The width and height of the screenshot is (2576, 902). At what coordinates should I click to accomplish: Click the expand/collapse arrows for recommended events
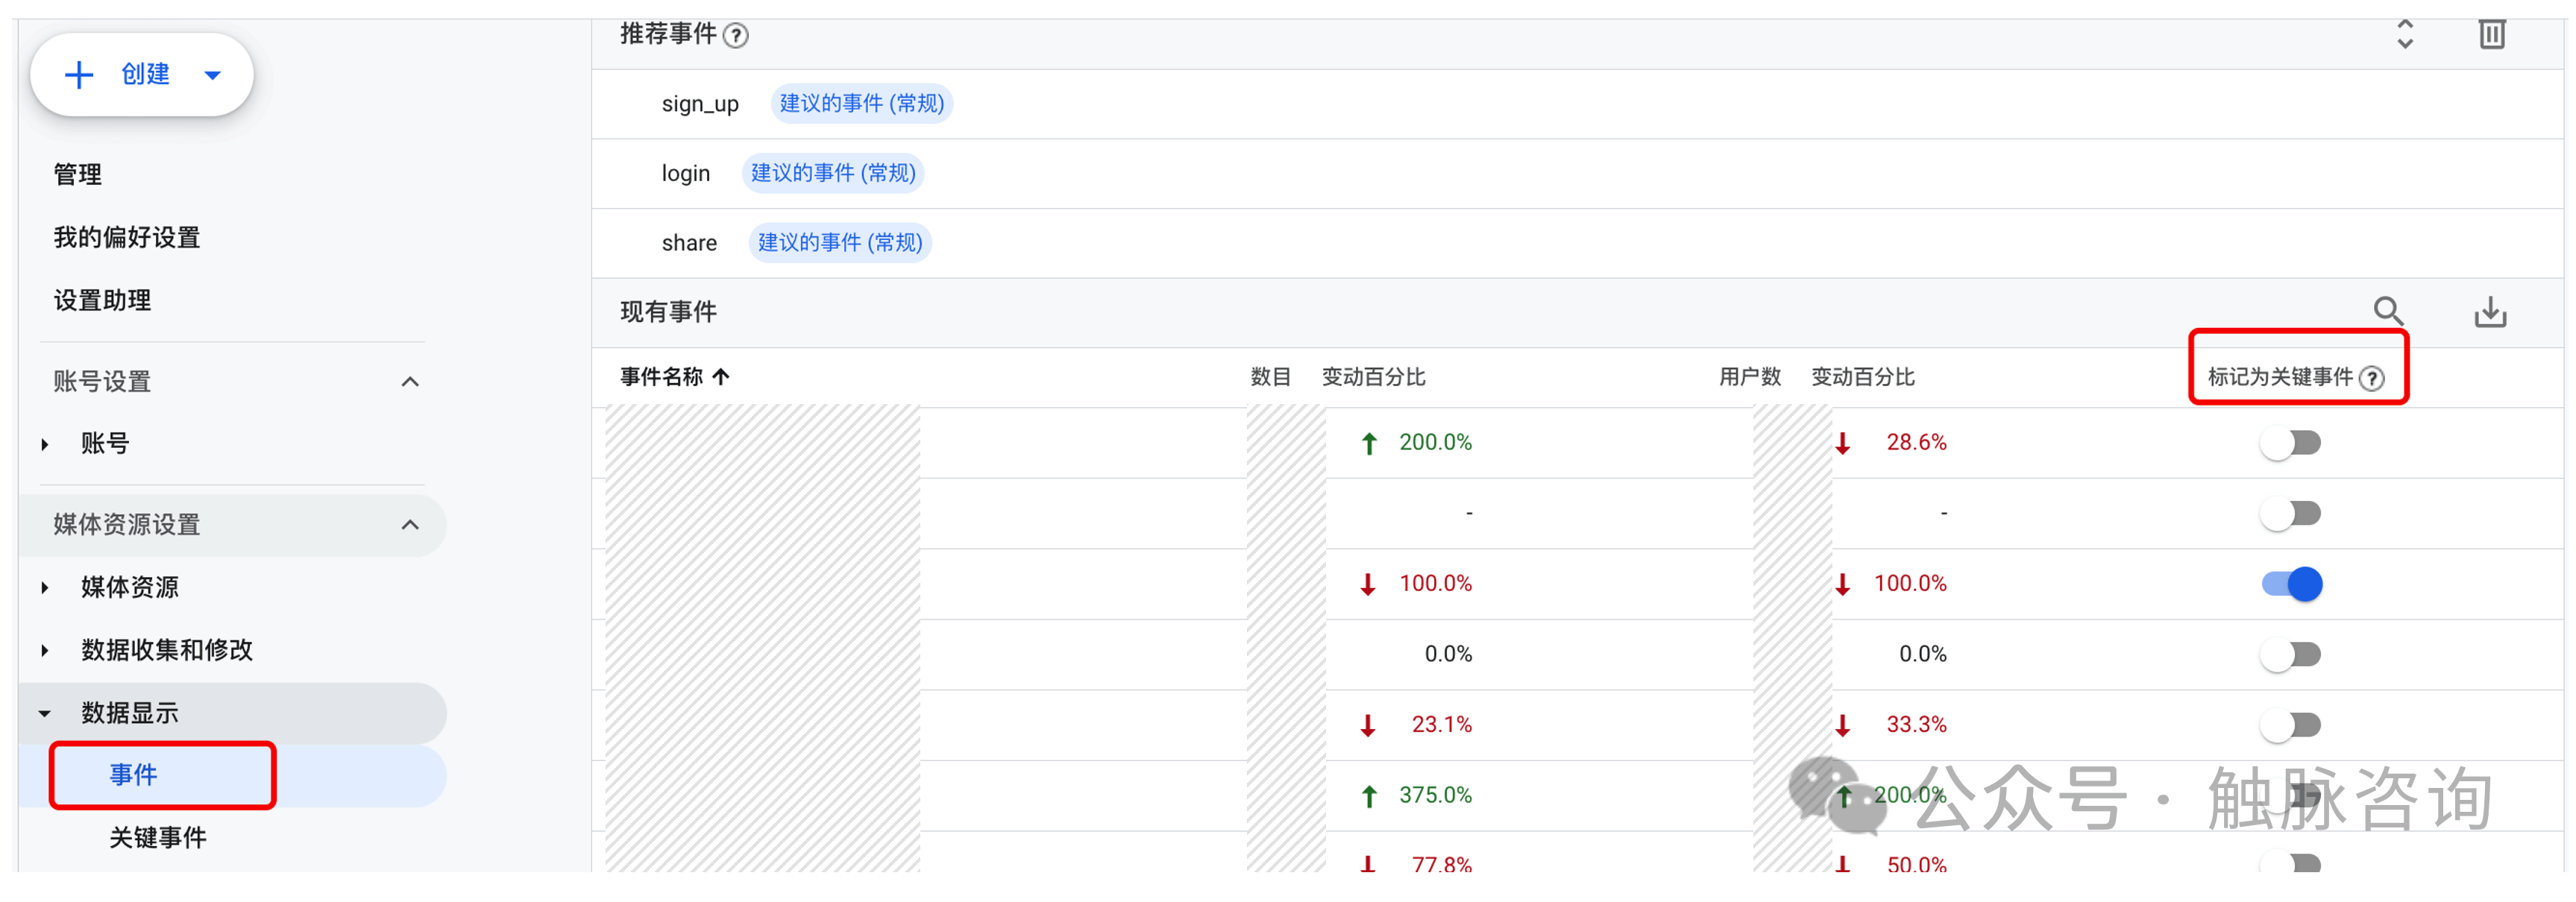2405,35
